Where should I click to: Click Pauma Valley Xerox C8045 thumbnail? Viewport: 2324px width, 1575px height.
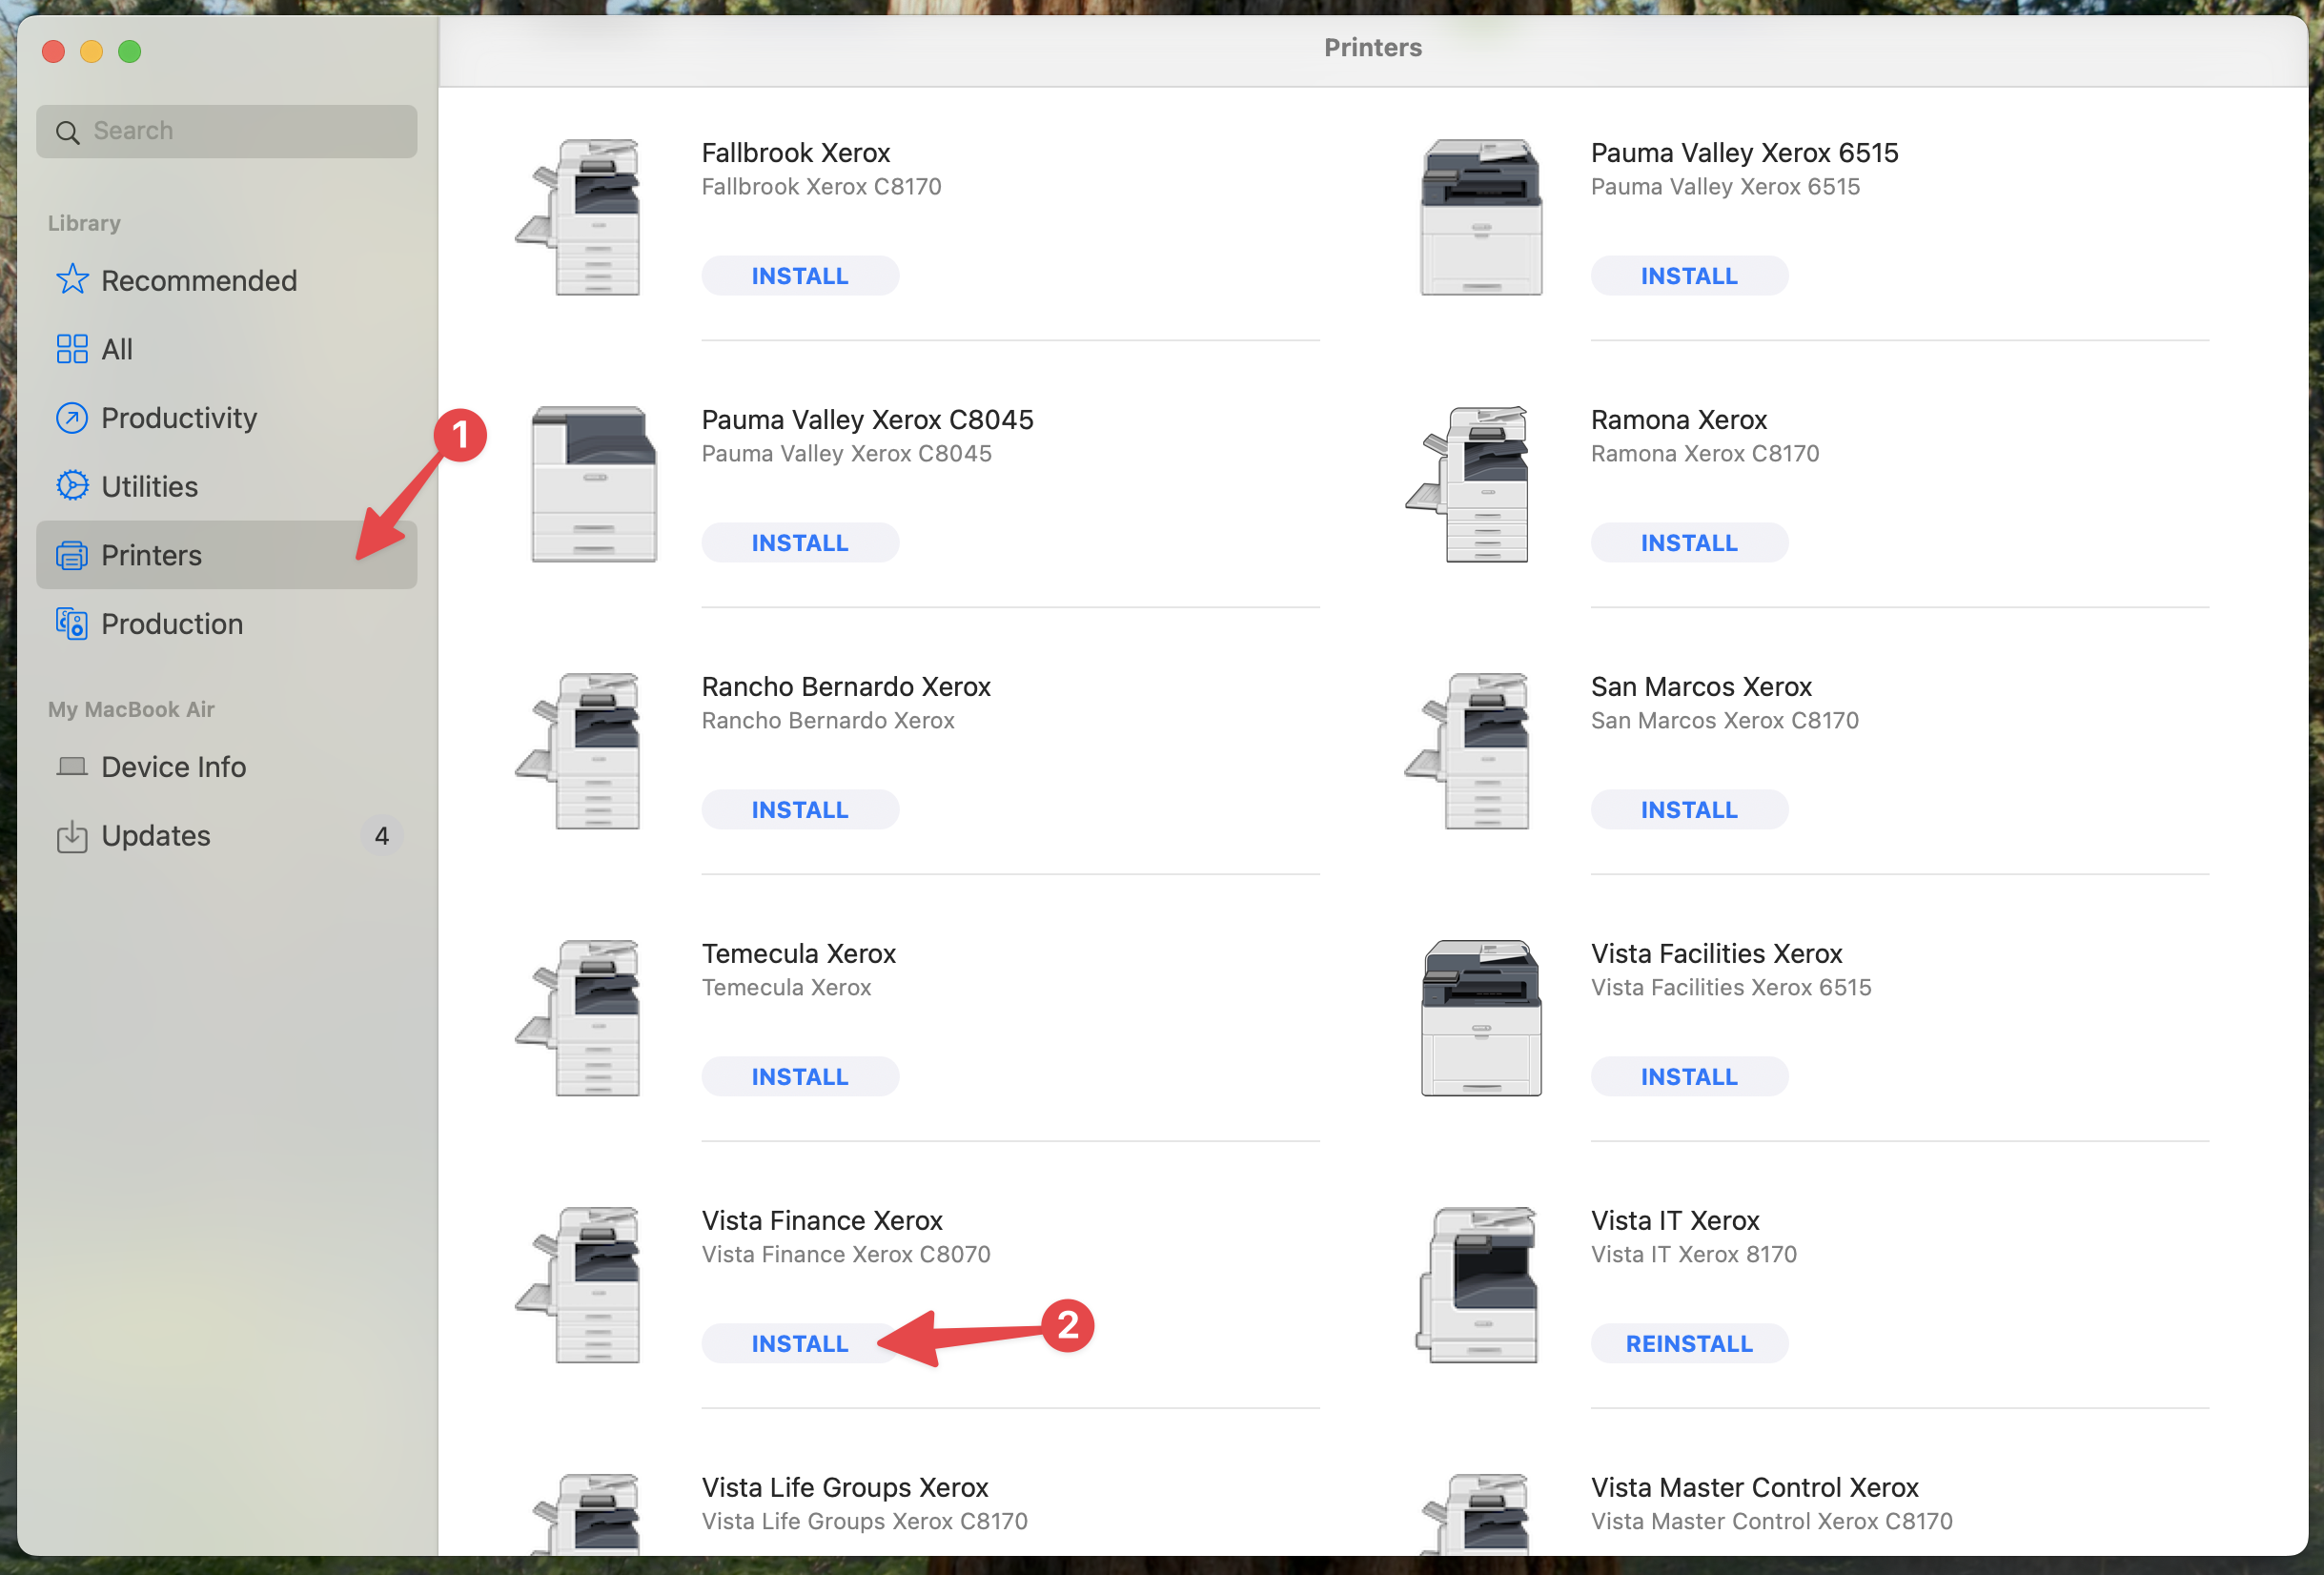(x=593, y=484)
